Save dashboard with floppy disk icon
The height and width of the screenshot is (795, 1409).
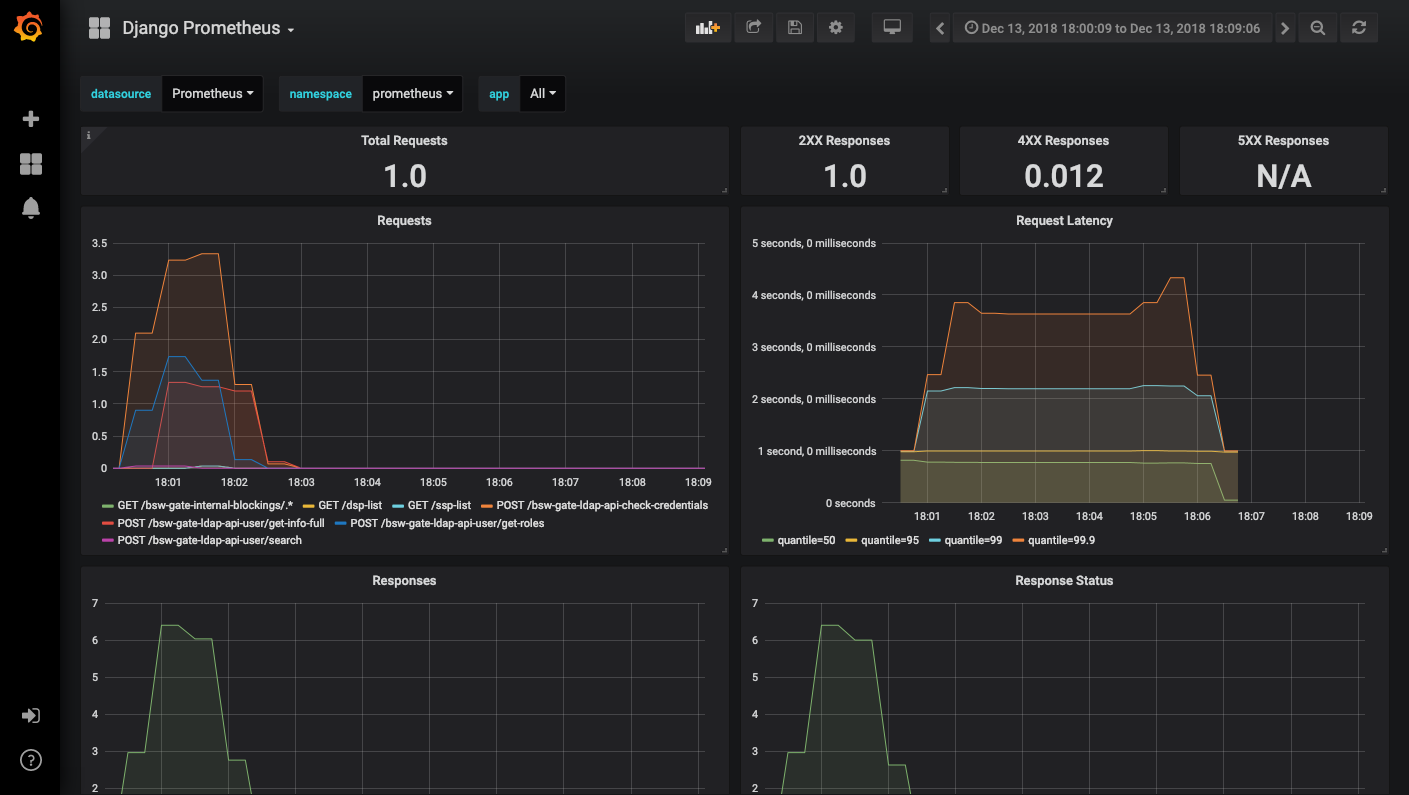pyautogui.click(x=795, y=28)
